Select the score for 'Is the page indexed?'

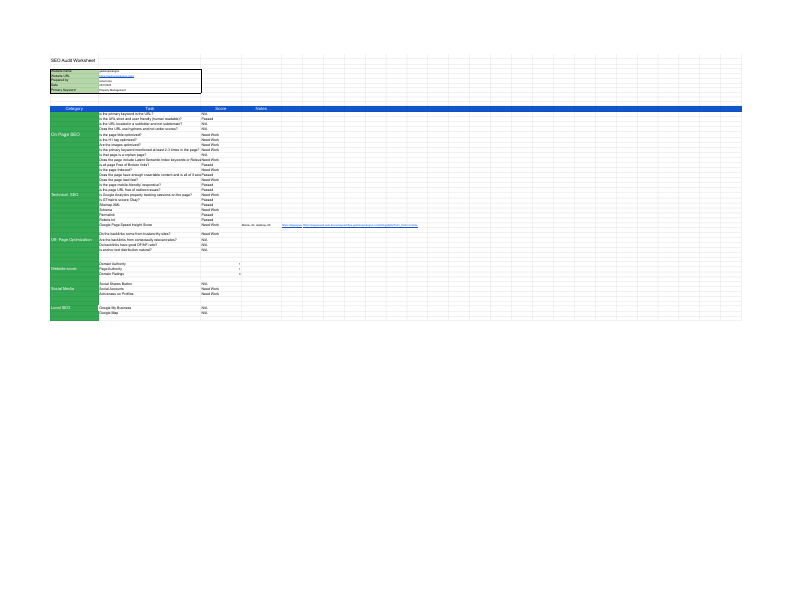(x=221, y=170)
